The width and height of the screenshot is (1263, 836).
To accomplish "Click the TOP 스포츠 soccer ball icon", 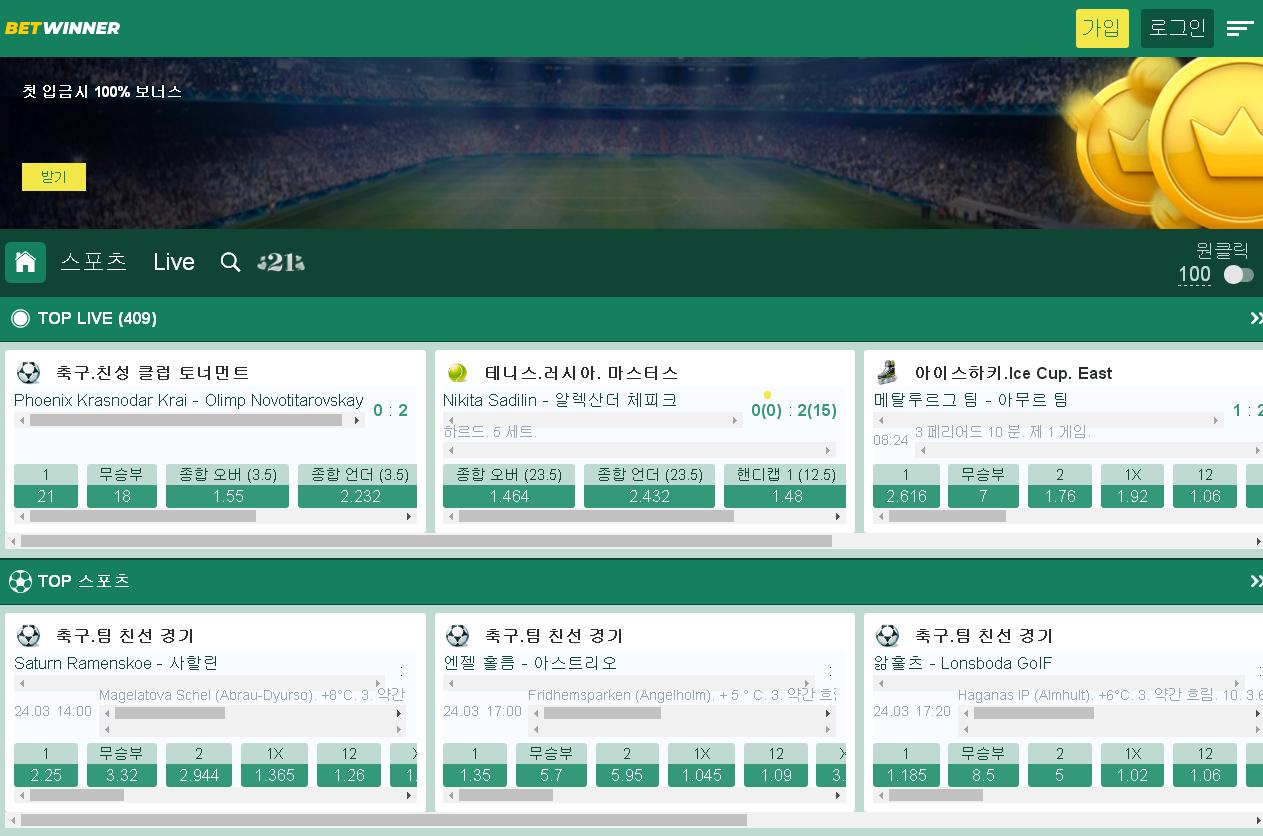I will pos(20,581).
